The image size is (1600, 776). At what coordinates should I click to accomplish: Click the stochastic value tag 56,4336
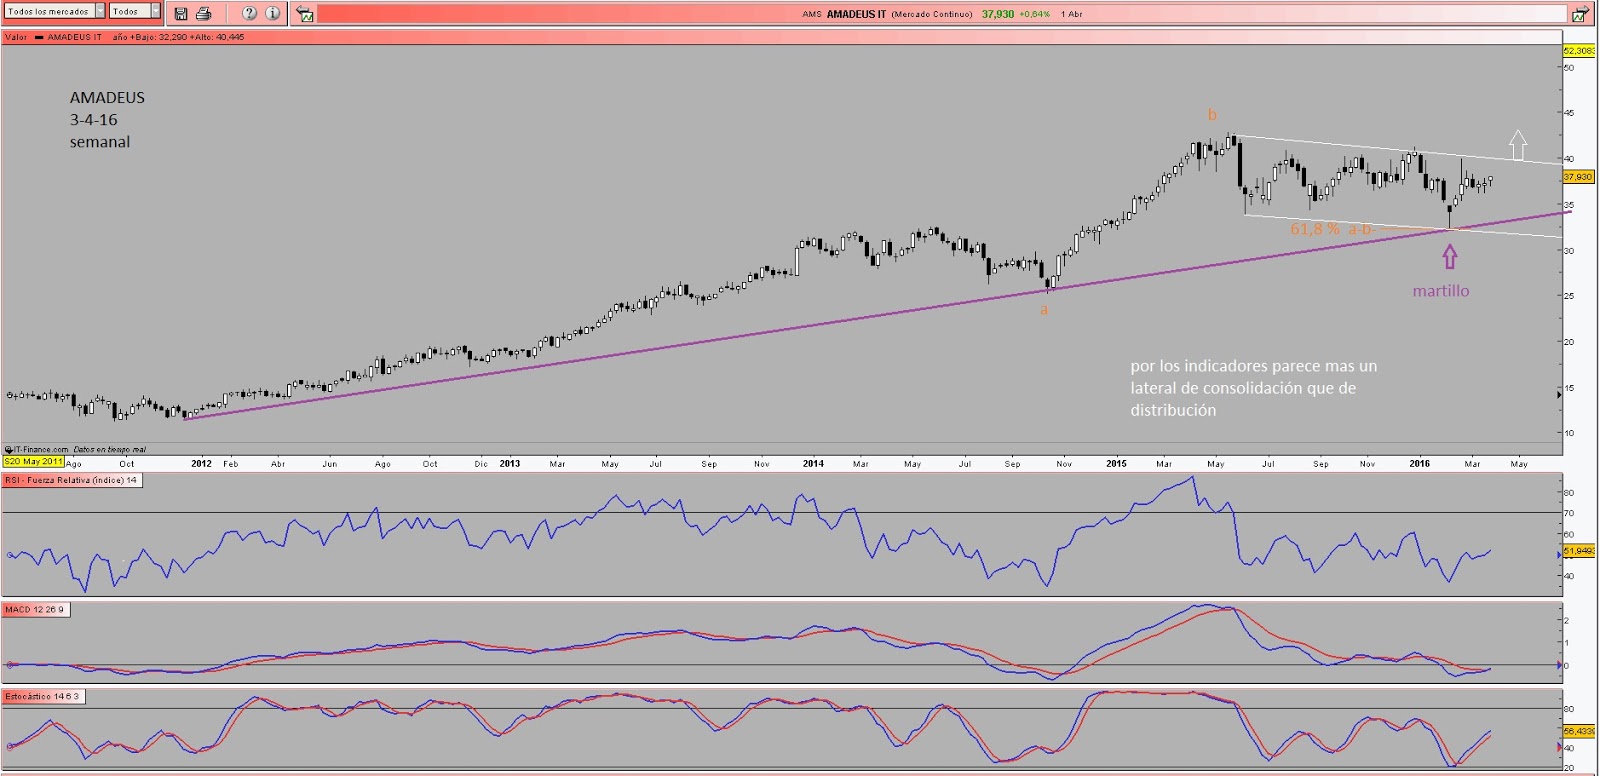click(1579, 731)
